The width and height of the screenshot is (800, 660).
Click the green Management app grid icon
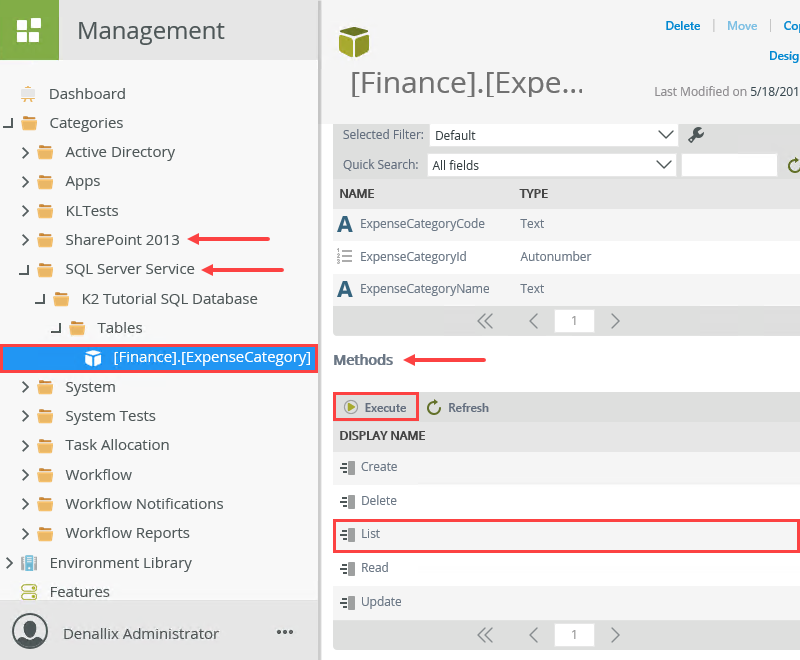pyautogui.click(x=29, y=29)
